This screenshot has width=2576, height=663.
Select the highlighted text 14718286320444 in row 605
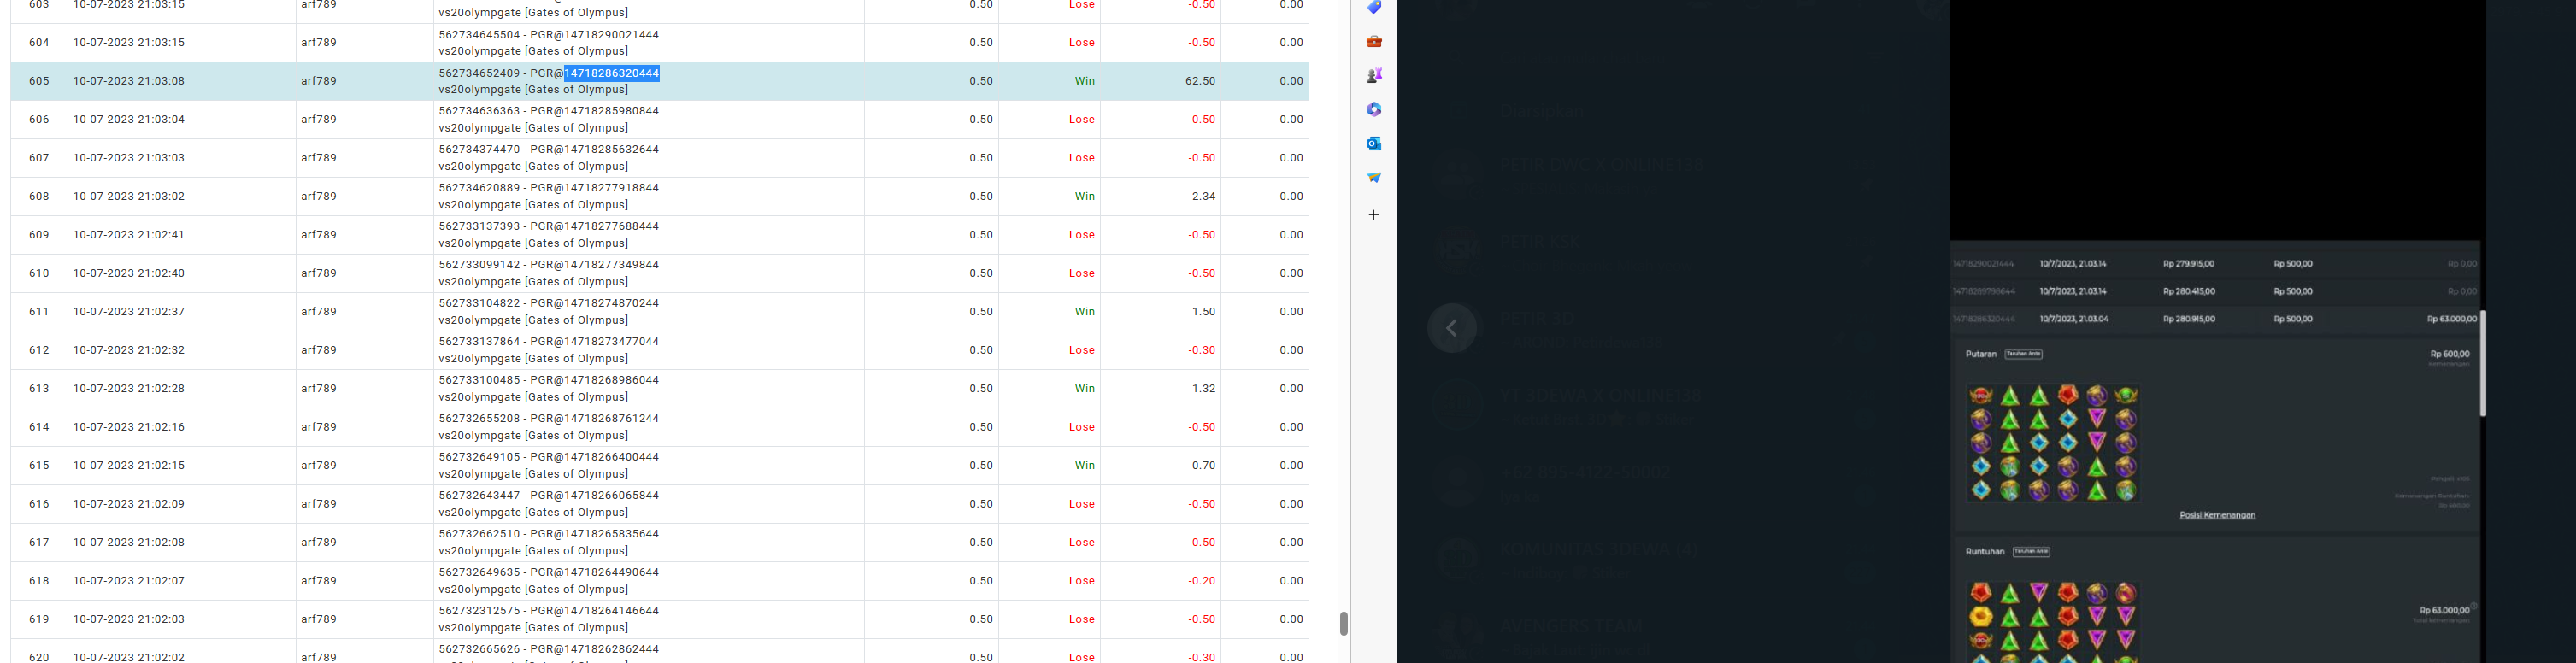[611, 73]
